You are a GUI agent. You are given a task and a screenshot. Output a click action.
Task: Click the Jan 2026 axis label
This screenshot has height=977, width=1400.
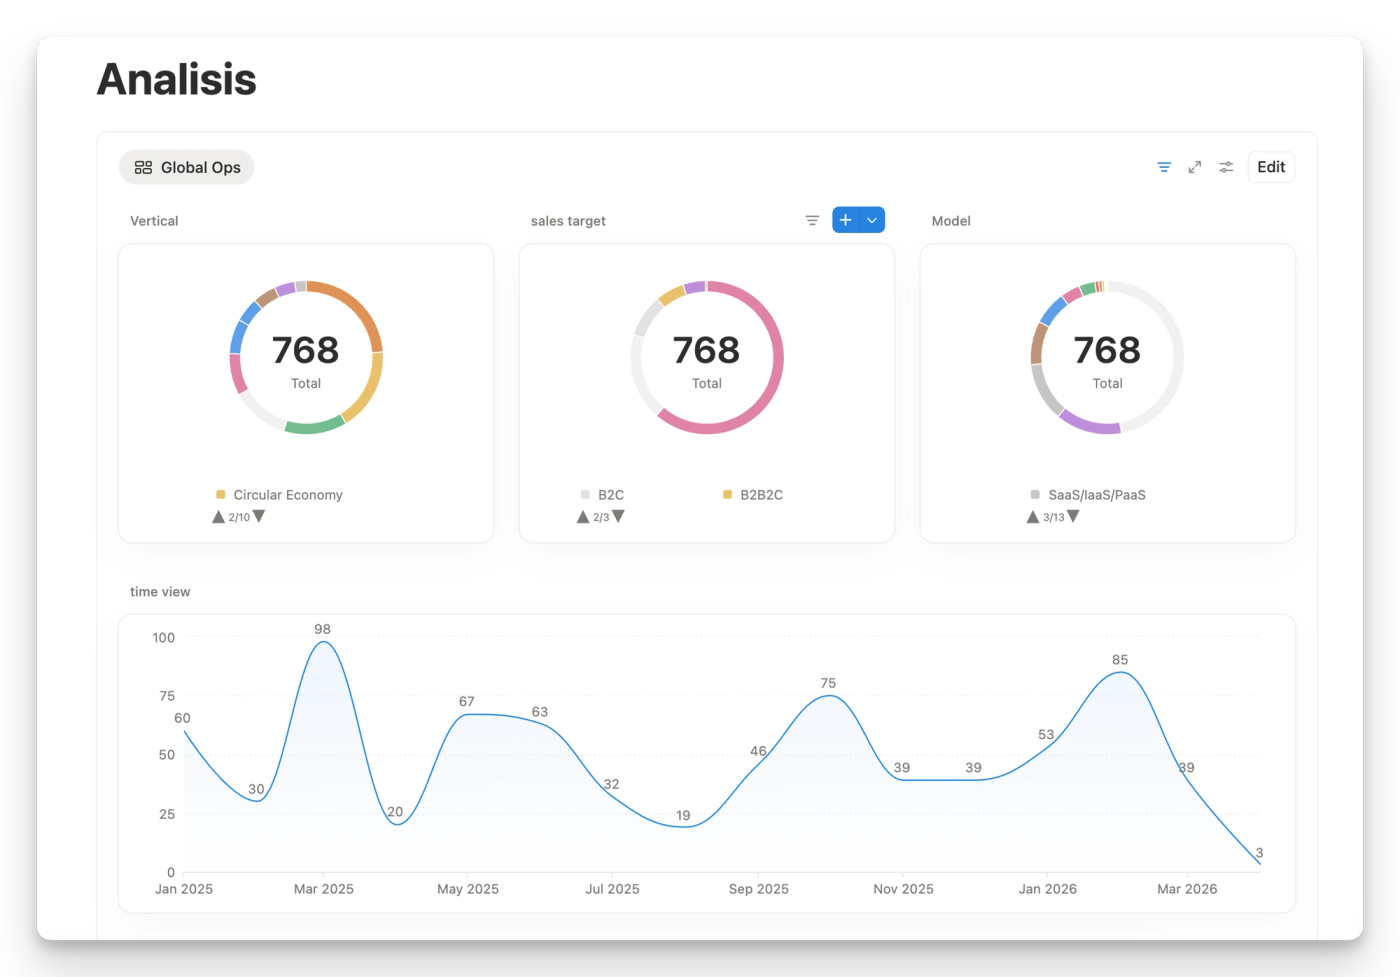(x=1048, y=889)
